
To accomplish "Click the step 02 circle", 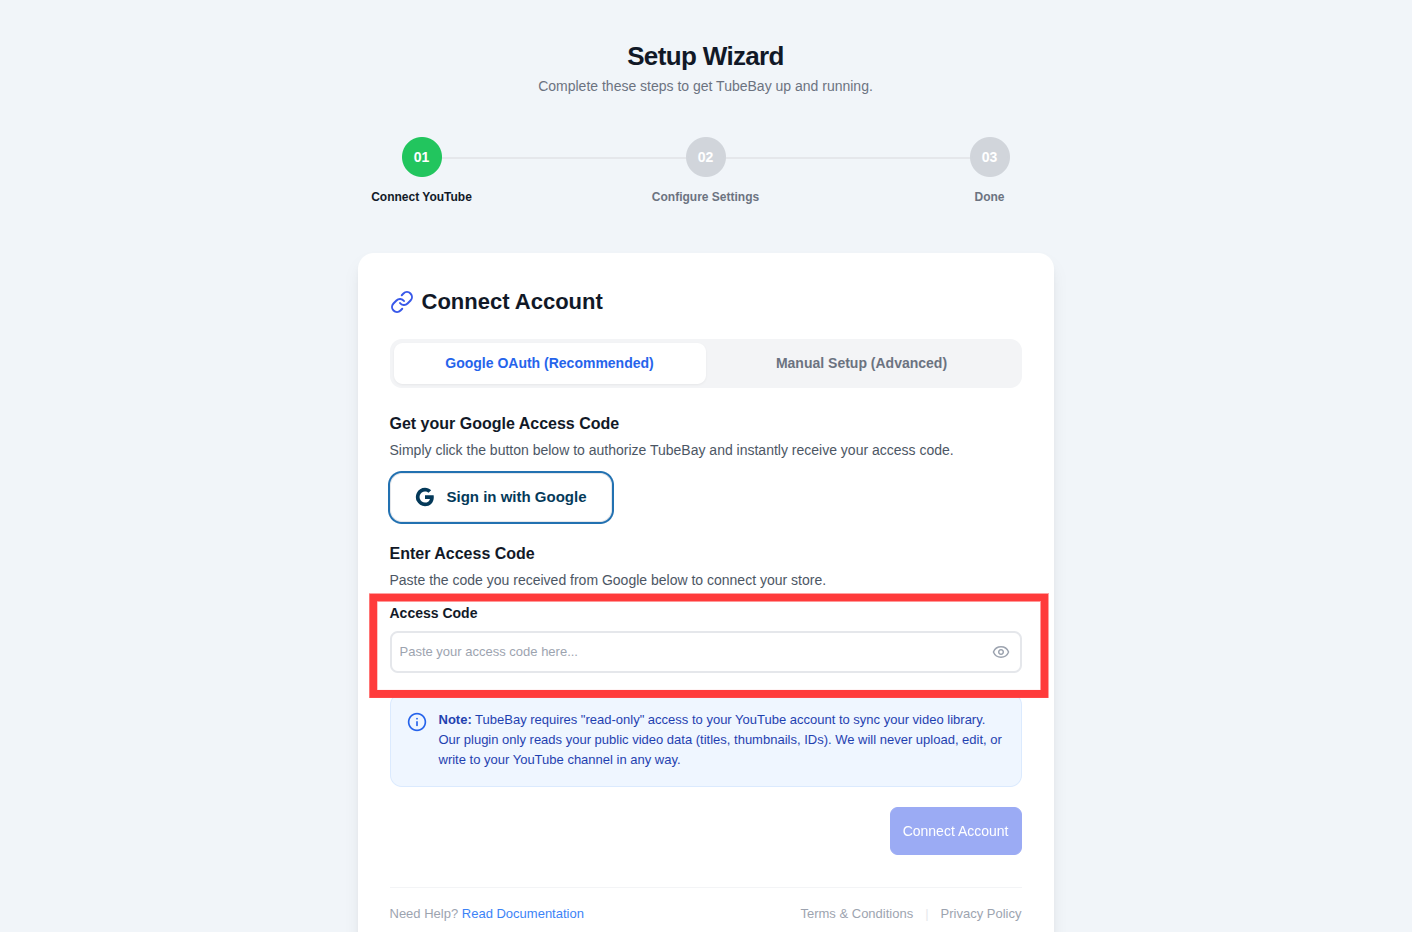I will click(706, 157).
